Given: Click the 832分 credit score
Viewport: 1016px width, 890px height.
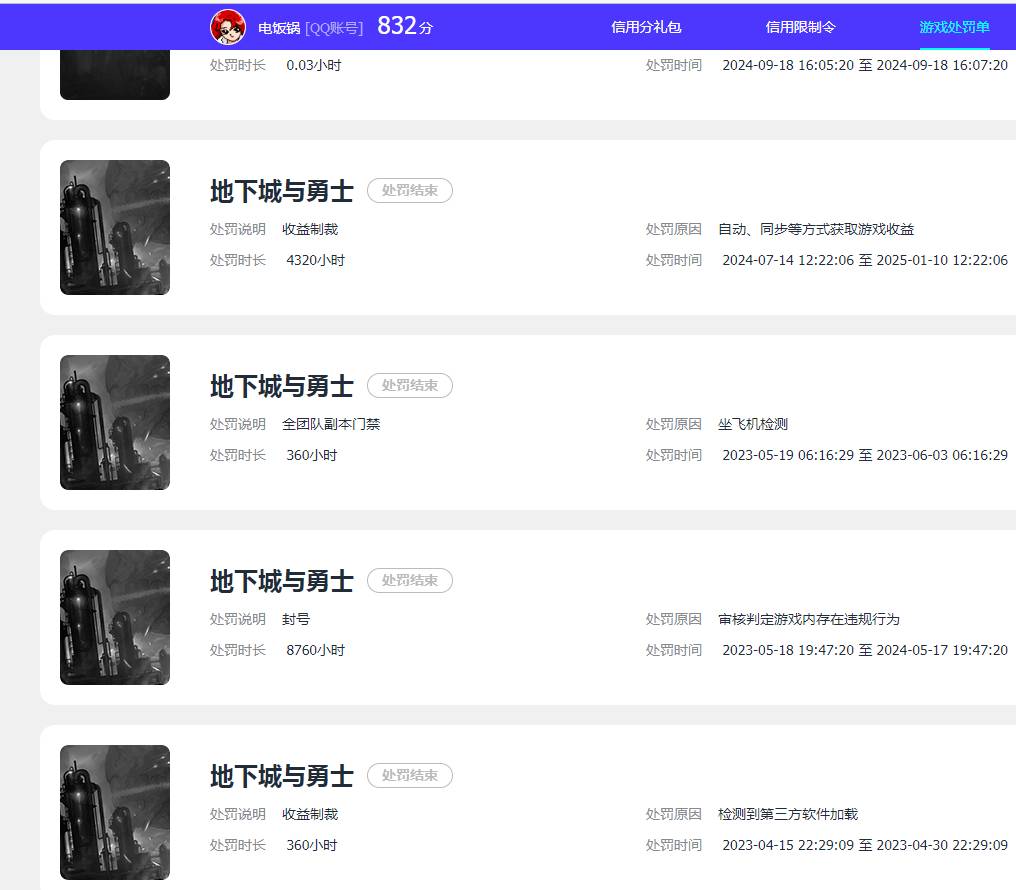Looking at the screenshot, I should (399, 25).
